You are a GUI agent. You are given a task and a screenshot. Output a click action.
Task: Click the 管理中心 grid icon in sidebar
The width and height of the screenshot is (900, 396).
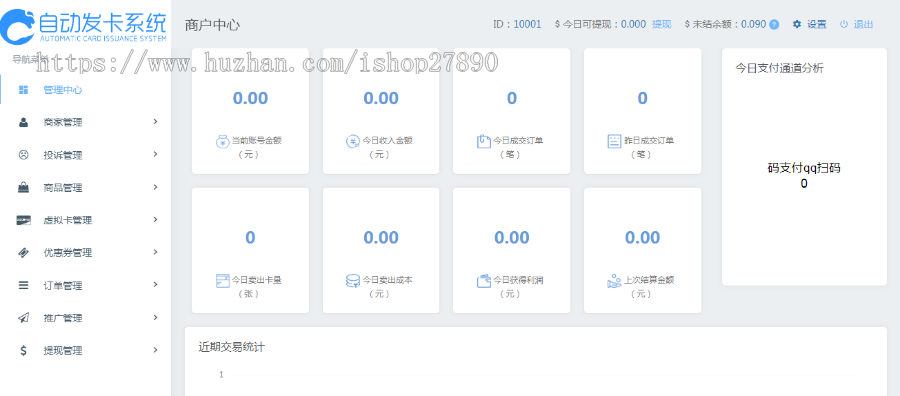point(24,90)
